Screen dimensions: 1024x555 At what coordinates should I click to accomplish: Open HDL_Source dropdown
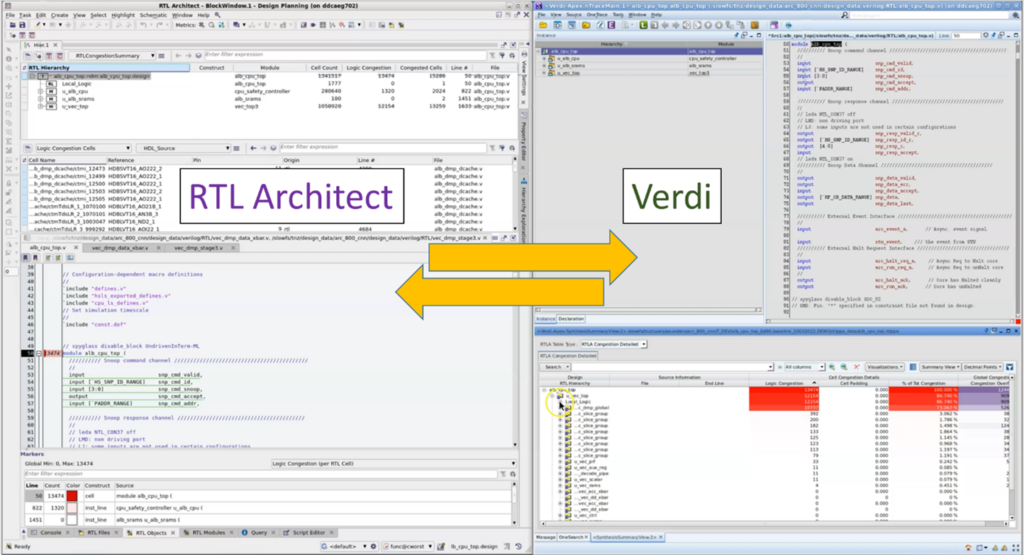(184, 148)
